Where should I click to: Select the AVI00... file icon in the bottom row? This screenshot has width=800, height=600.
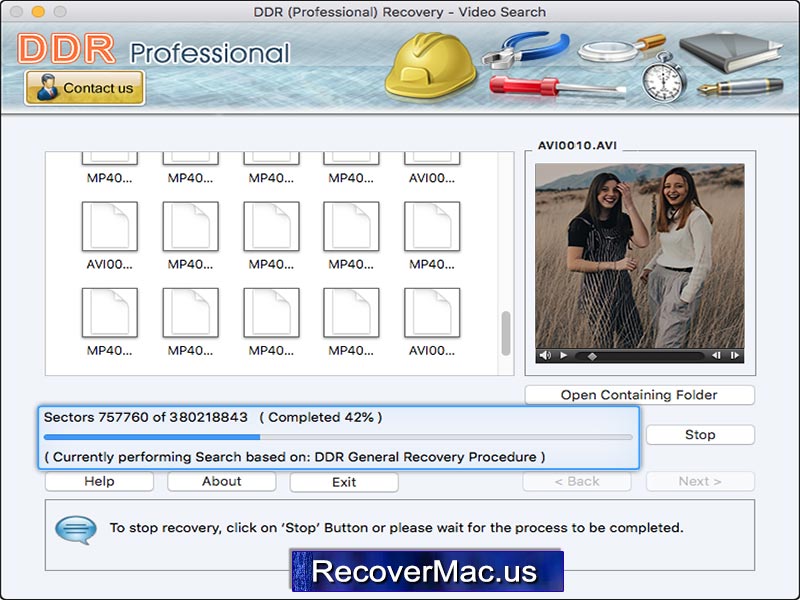click(432, 312)
